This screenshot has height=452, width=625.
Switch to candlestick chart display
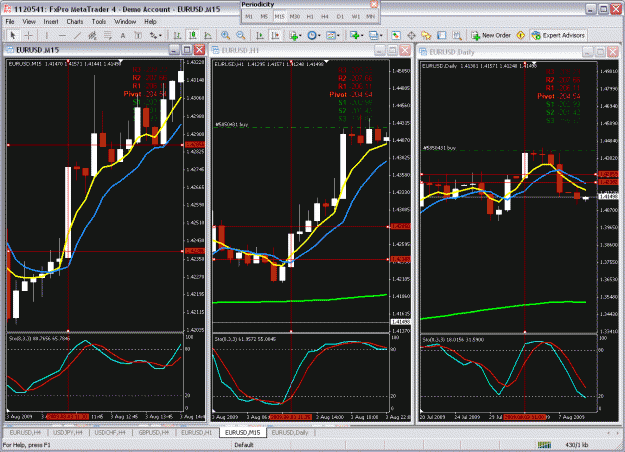click(193, 35)
